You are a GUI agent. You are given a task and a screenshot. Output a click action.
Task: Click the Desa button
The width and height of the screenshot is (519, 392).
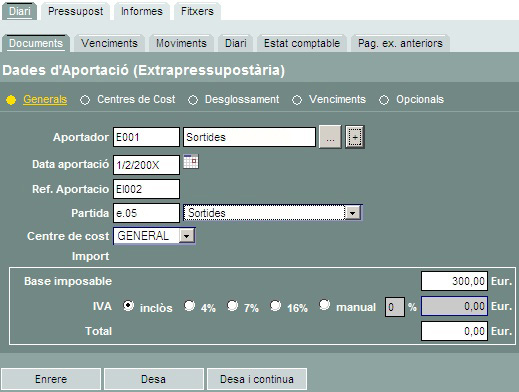154,379
